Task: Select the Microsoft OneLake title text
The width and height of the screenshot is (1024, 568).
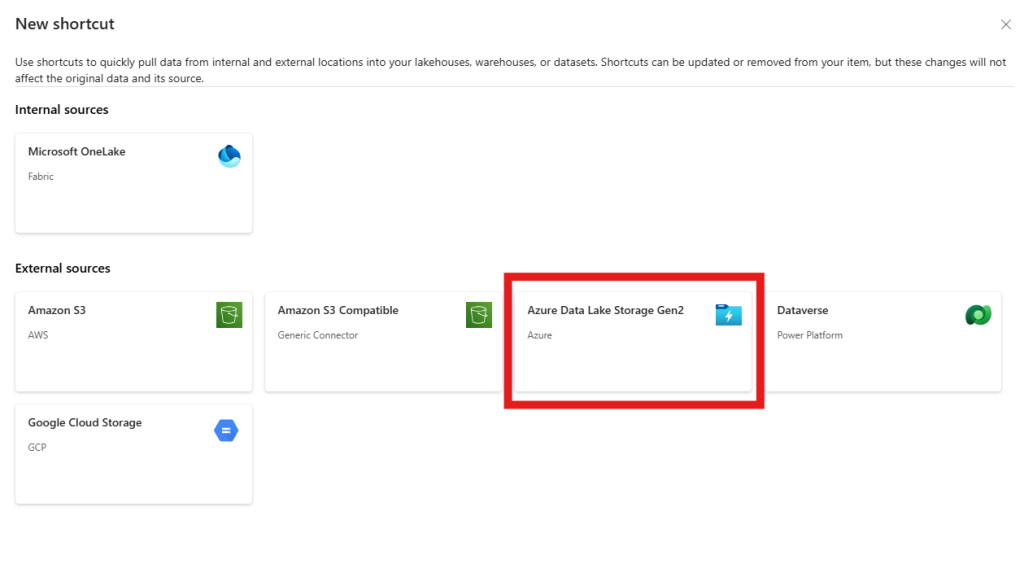Action: (76, 151)
